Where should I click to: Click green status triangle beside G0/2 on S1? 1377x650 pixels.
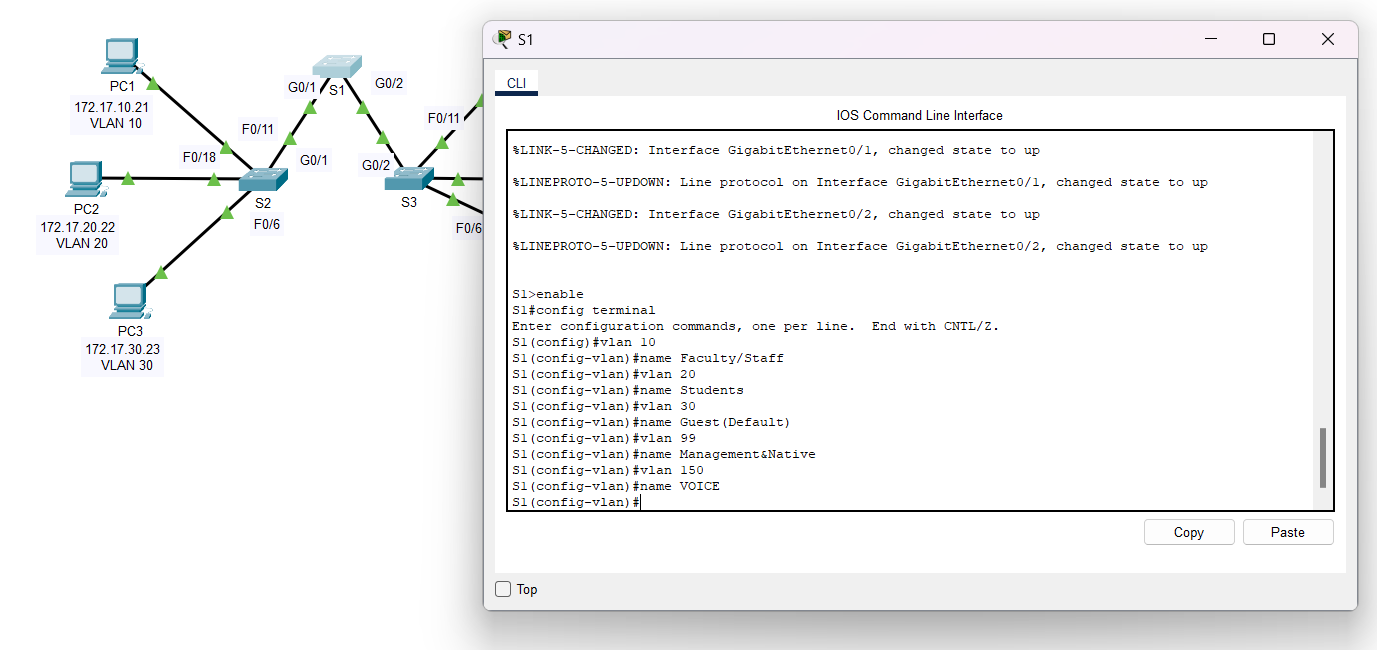pos(361,108)
